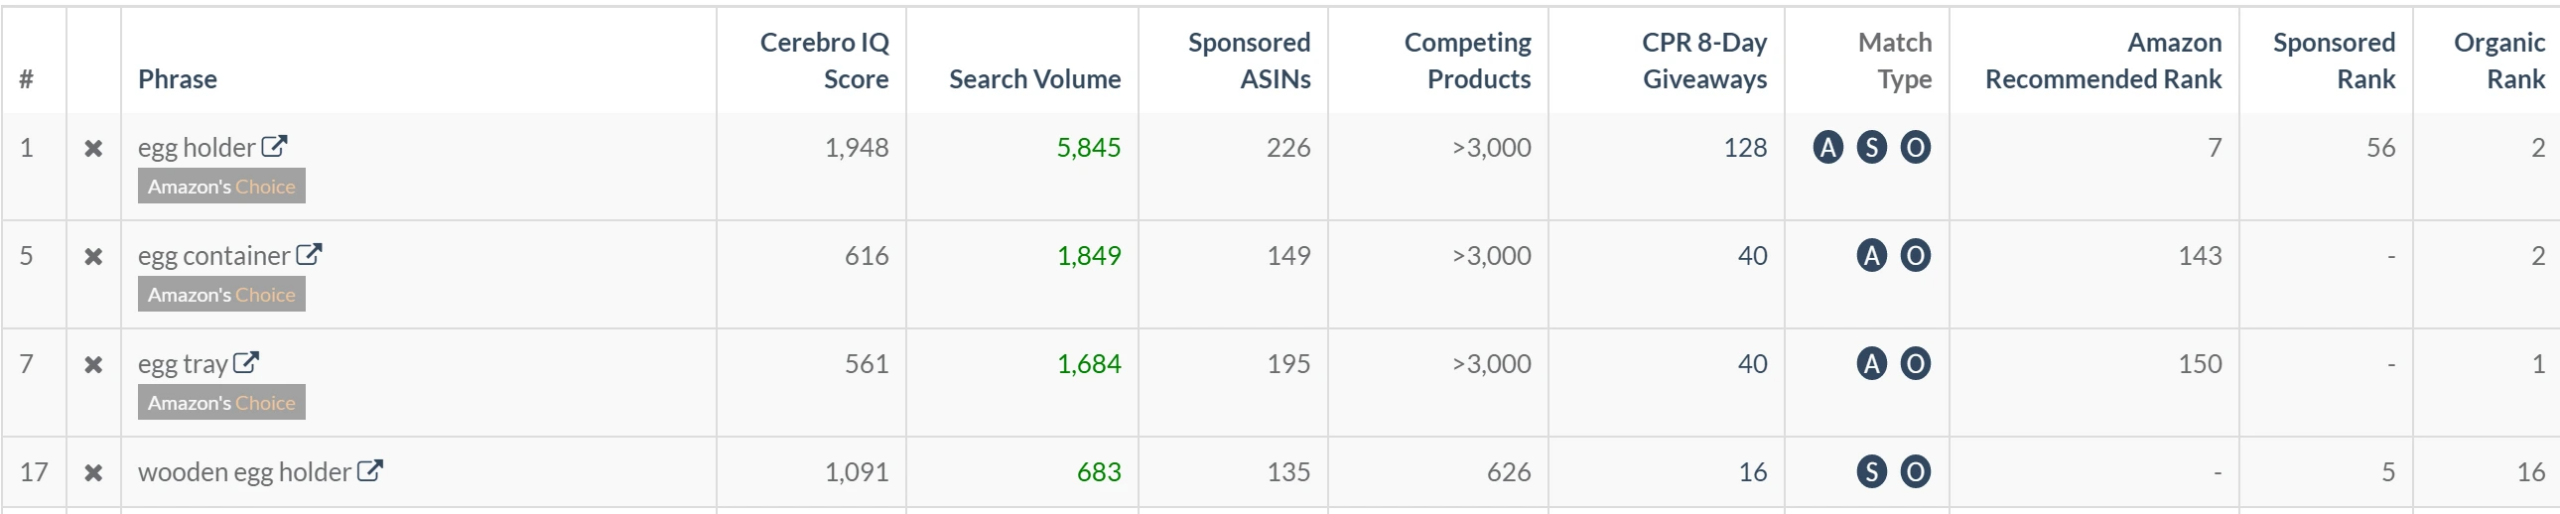Open external link icon beside egg container
2560x514 pixels.
pos(309,255)
